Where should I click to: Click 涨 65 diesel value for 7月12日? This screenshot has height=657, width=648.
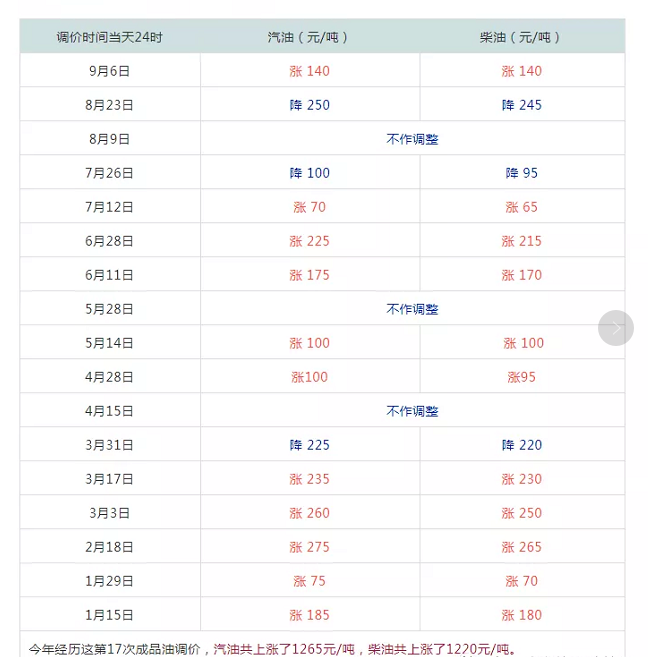point(521,207)
